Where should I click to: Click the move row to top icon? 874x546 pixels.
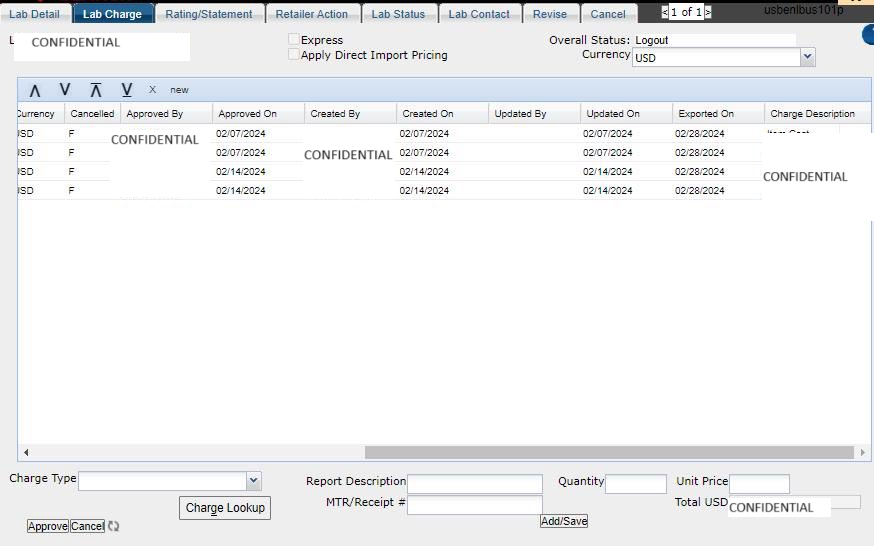(x=96, y=90)
